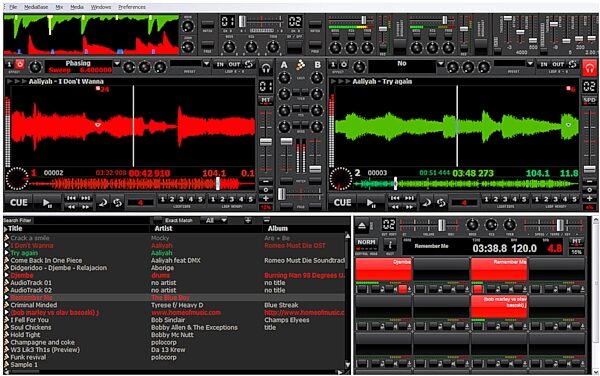
Task: Trigger the Djembe sample pad
Action: pyautogui.click(x=384, y=269)
